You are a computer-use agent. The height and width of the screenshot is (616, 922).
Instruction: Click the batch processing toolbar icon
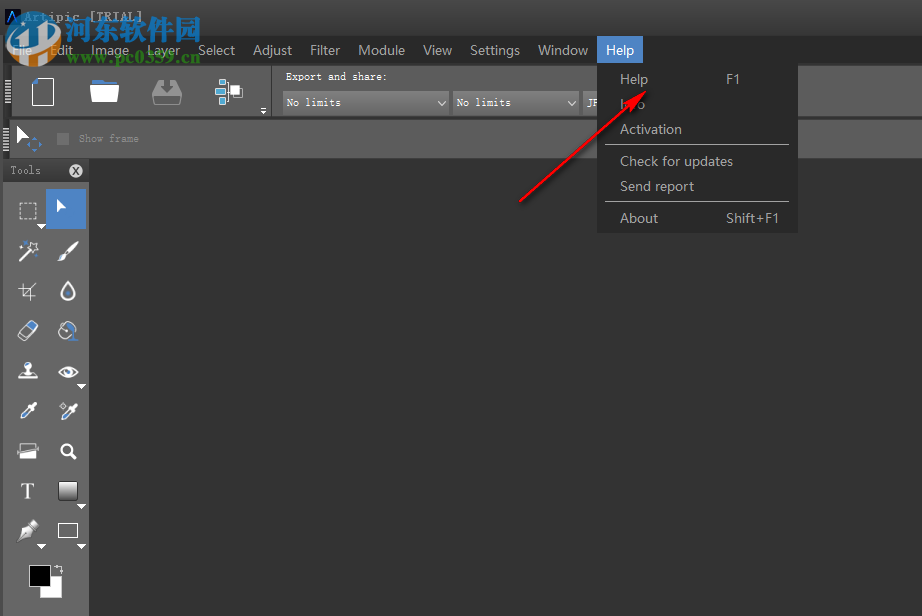229,92
